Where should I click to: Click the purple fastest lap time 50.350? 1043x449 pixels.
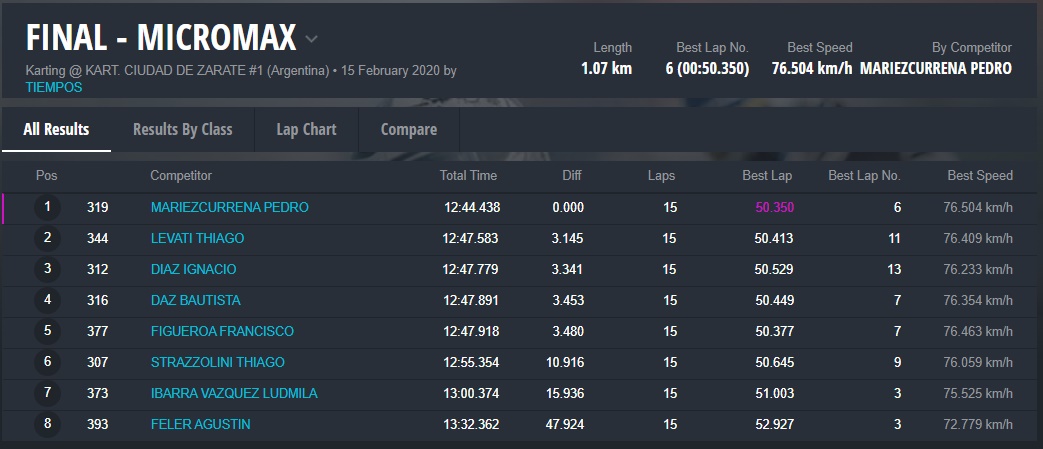pyautogui.click(x=774, y=208)
